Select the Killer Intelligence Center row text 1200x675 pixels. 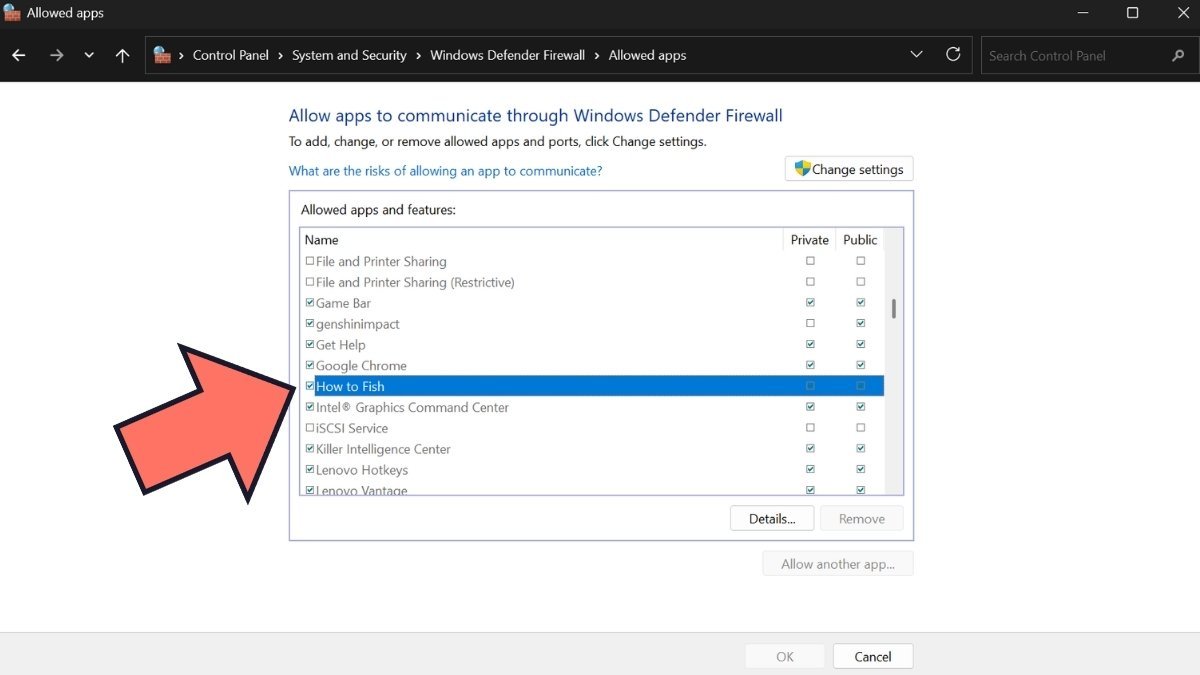pos(383,449)
